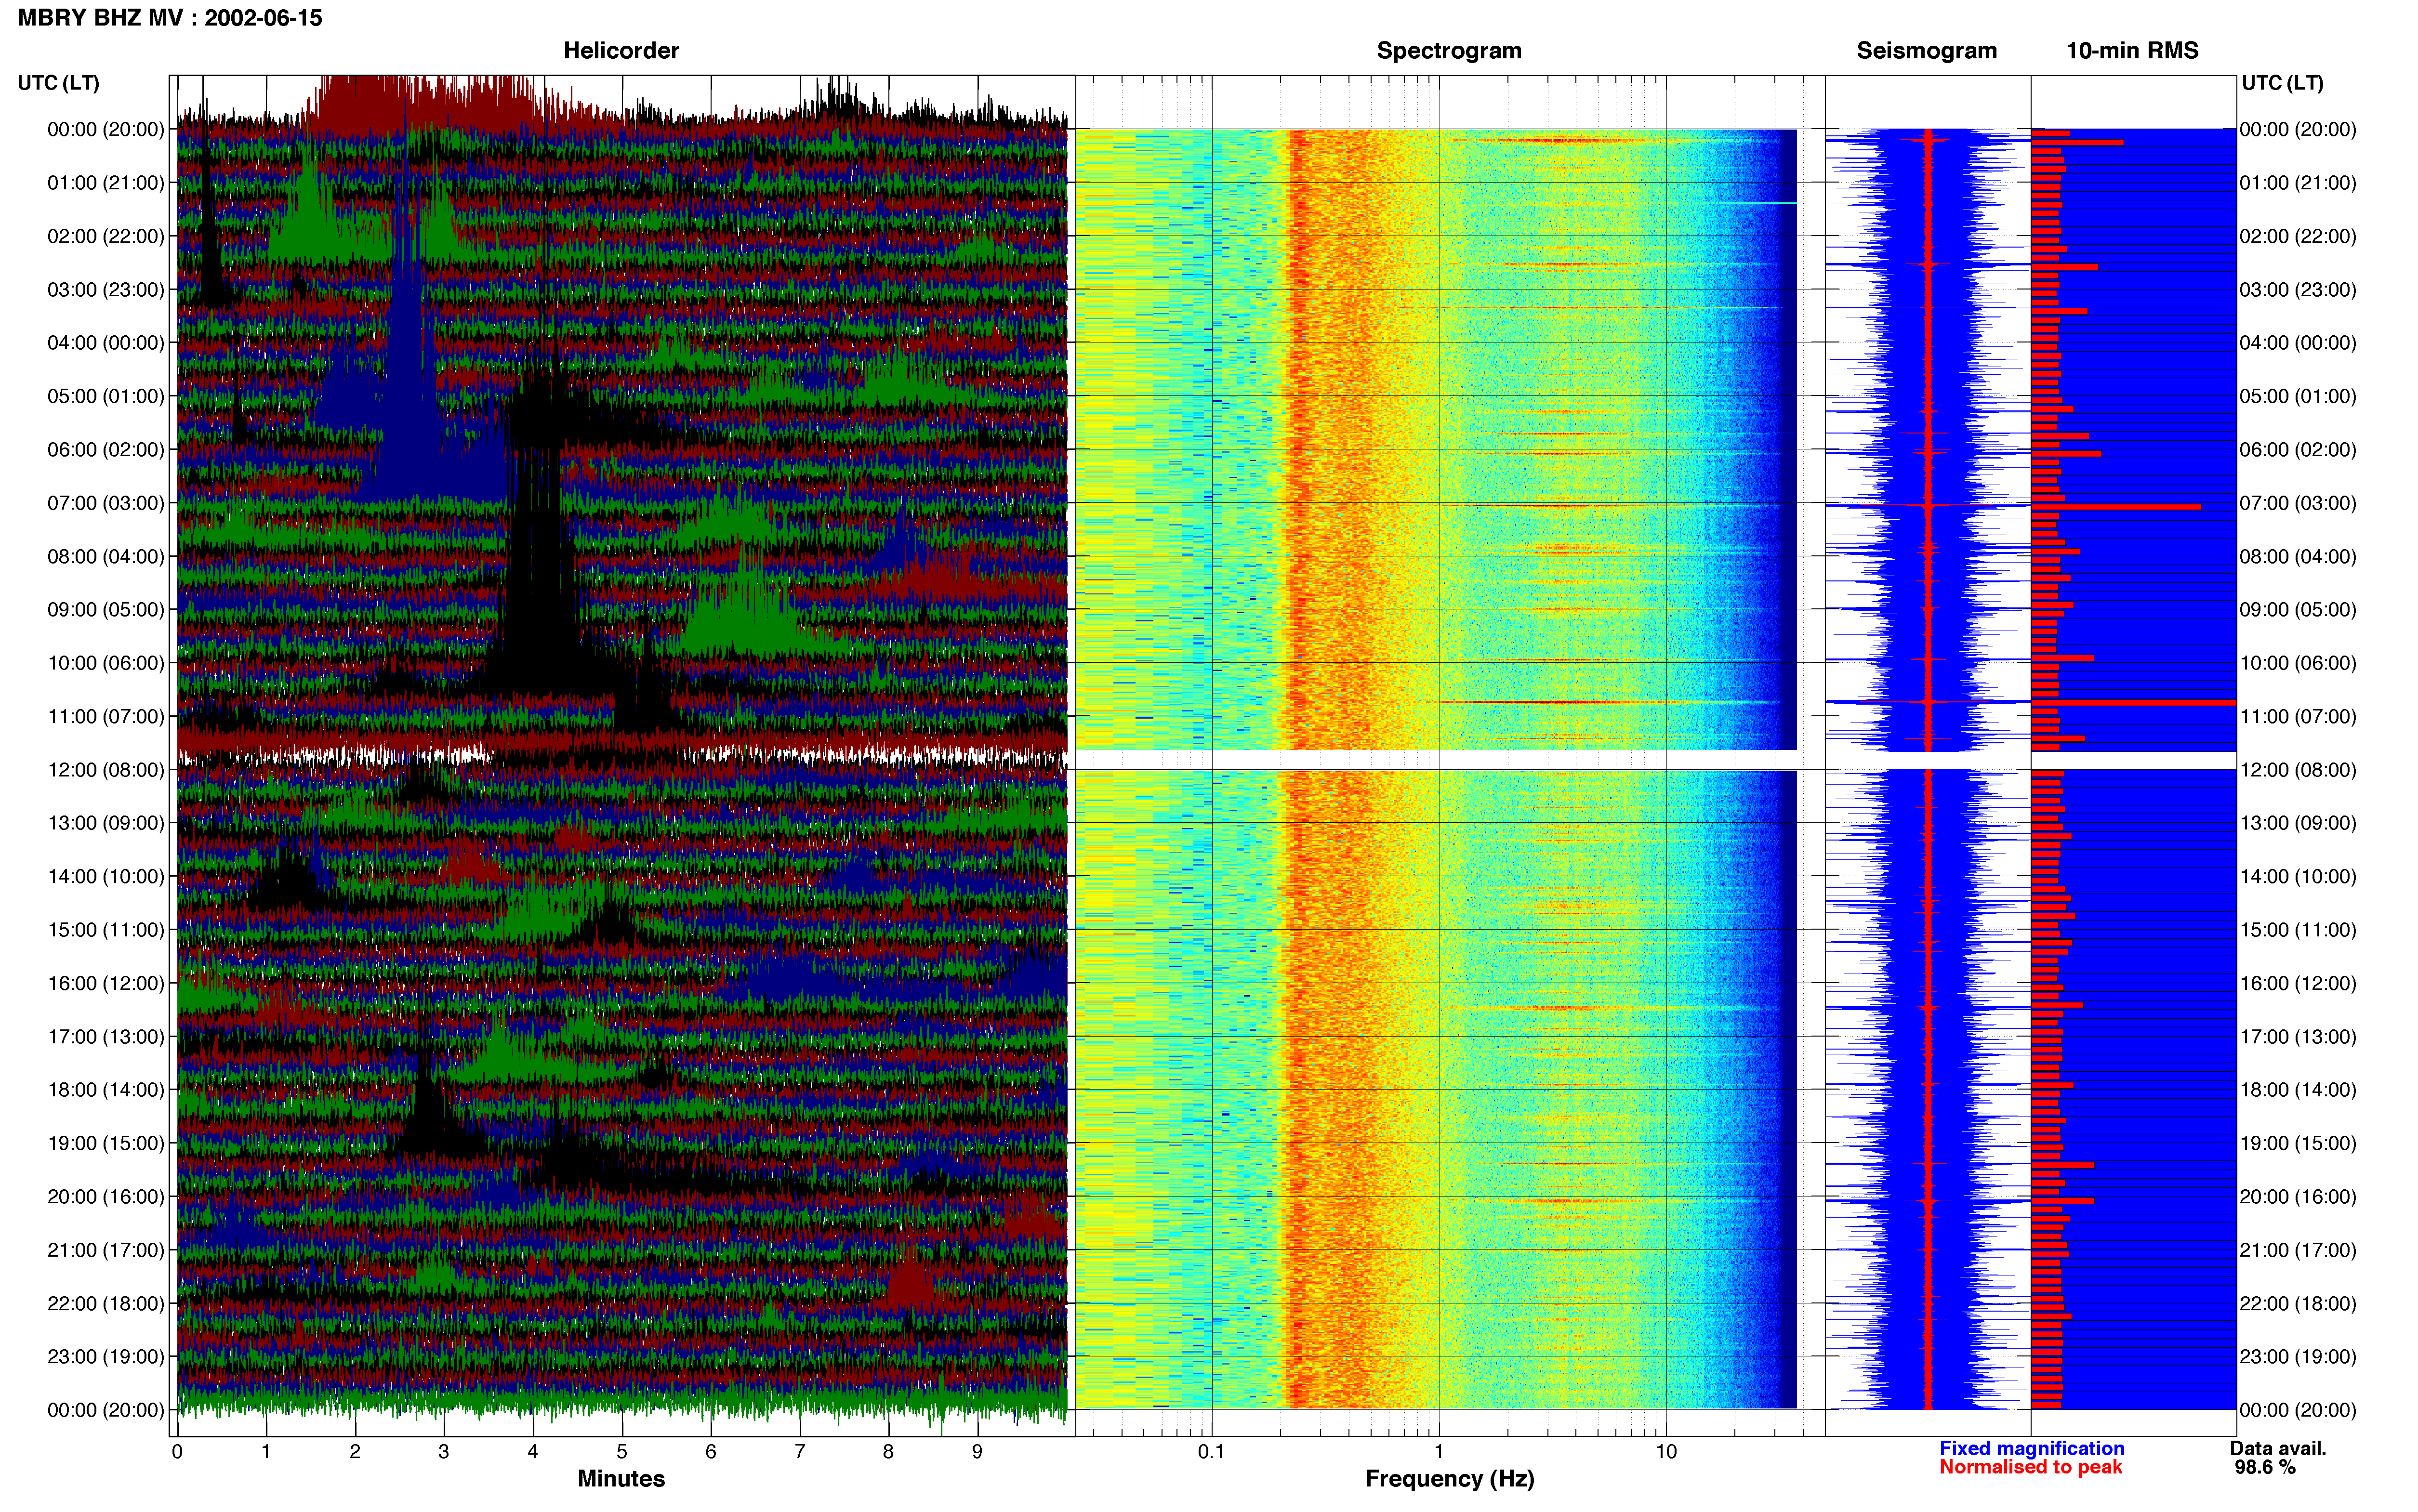
Task: Click right axis label '07:00 (03:00)'
Action: 2298,503
